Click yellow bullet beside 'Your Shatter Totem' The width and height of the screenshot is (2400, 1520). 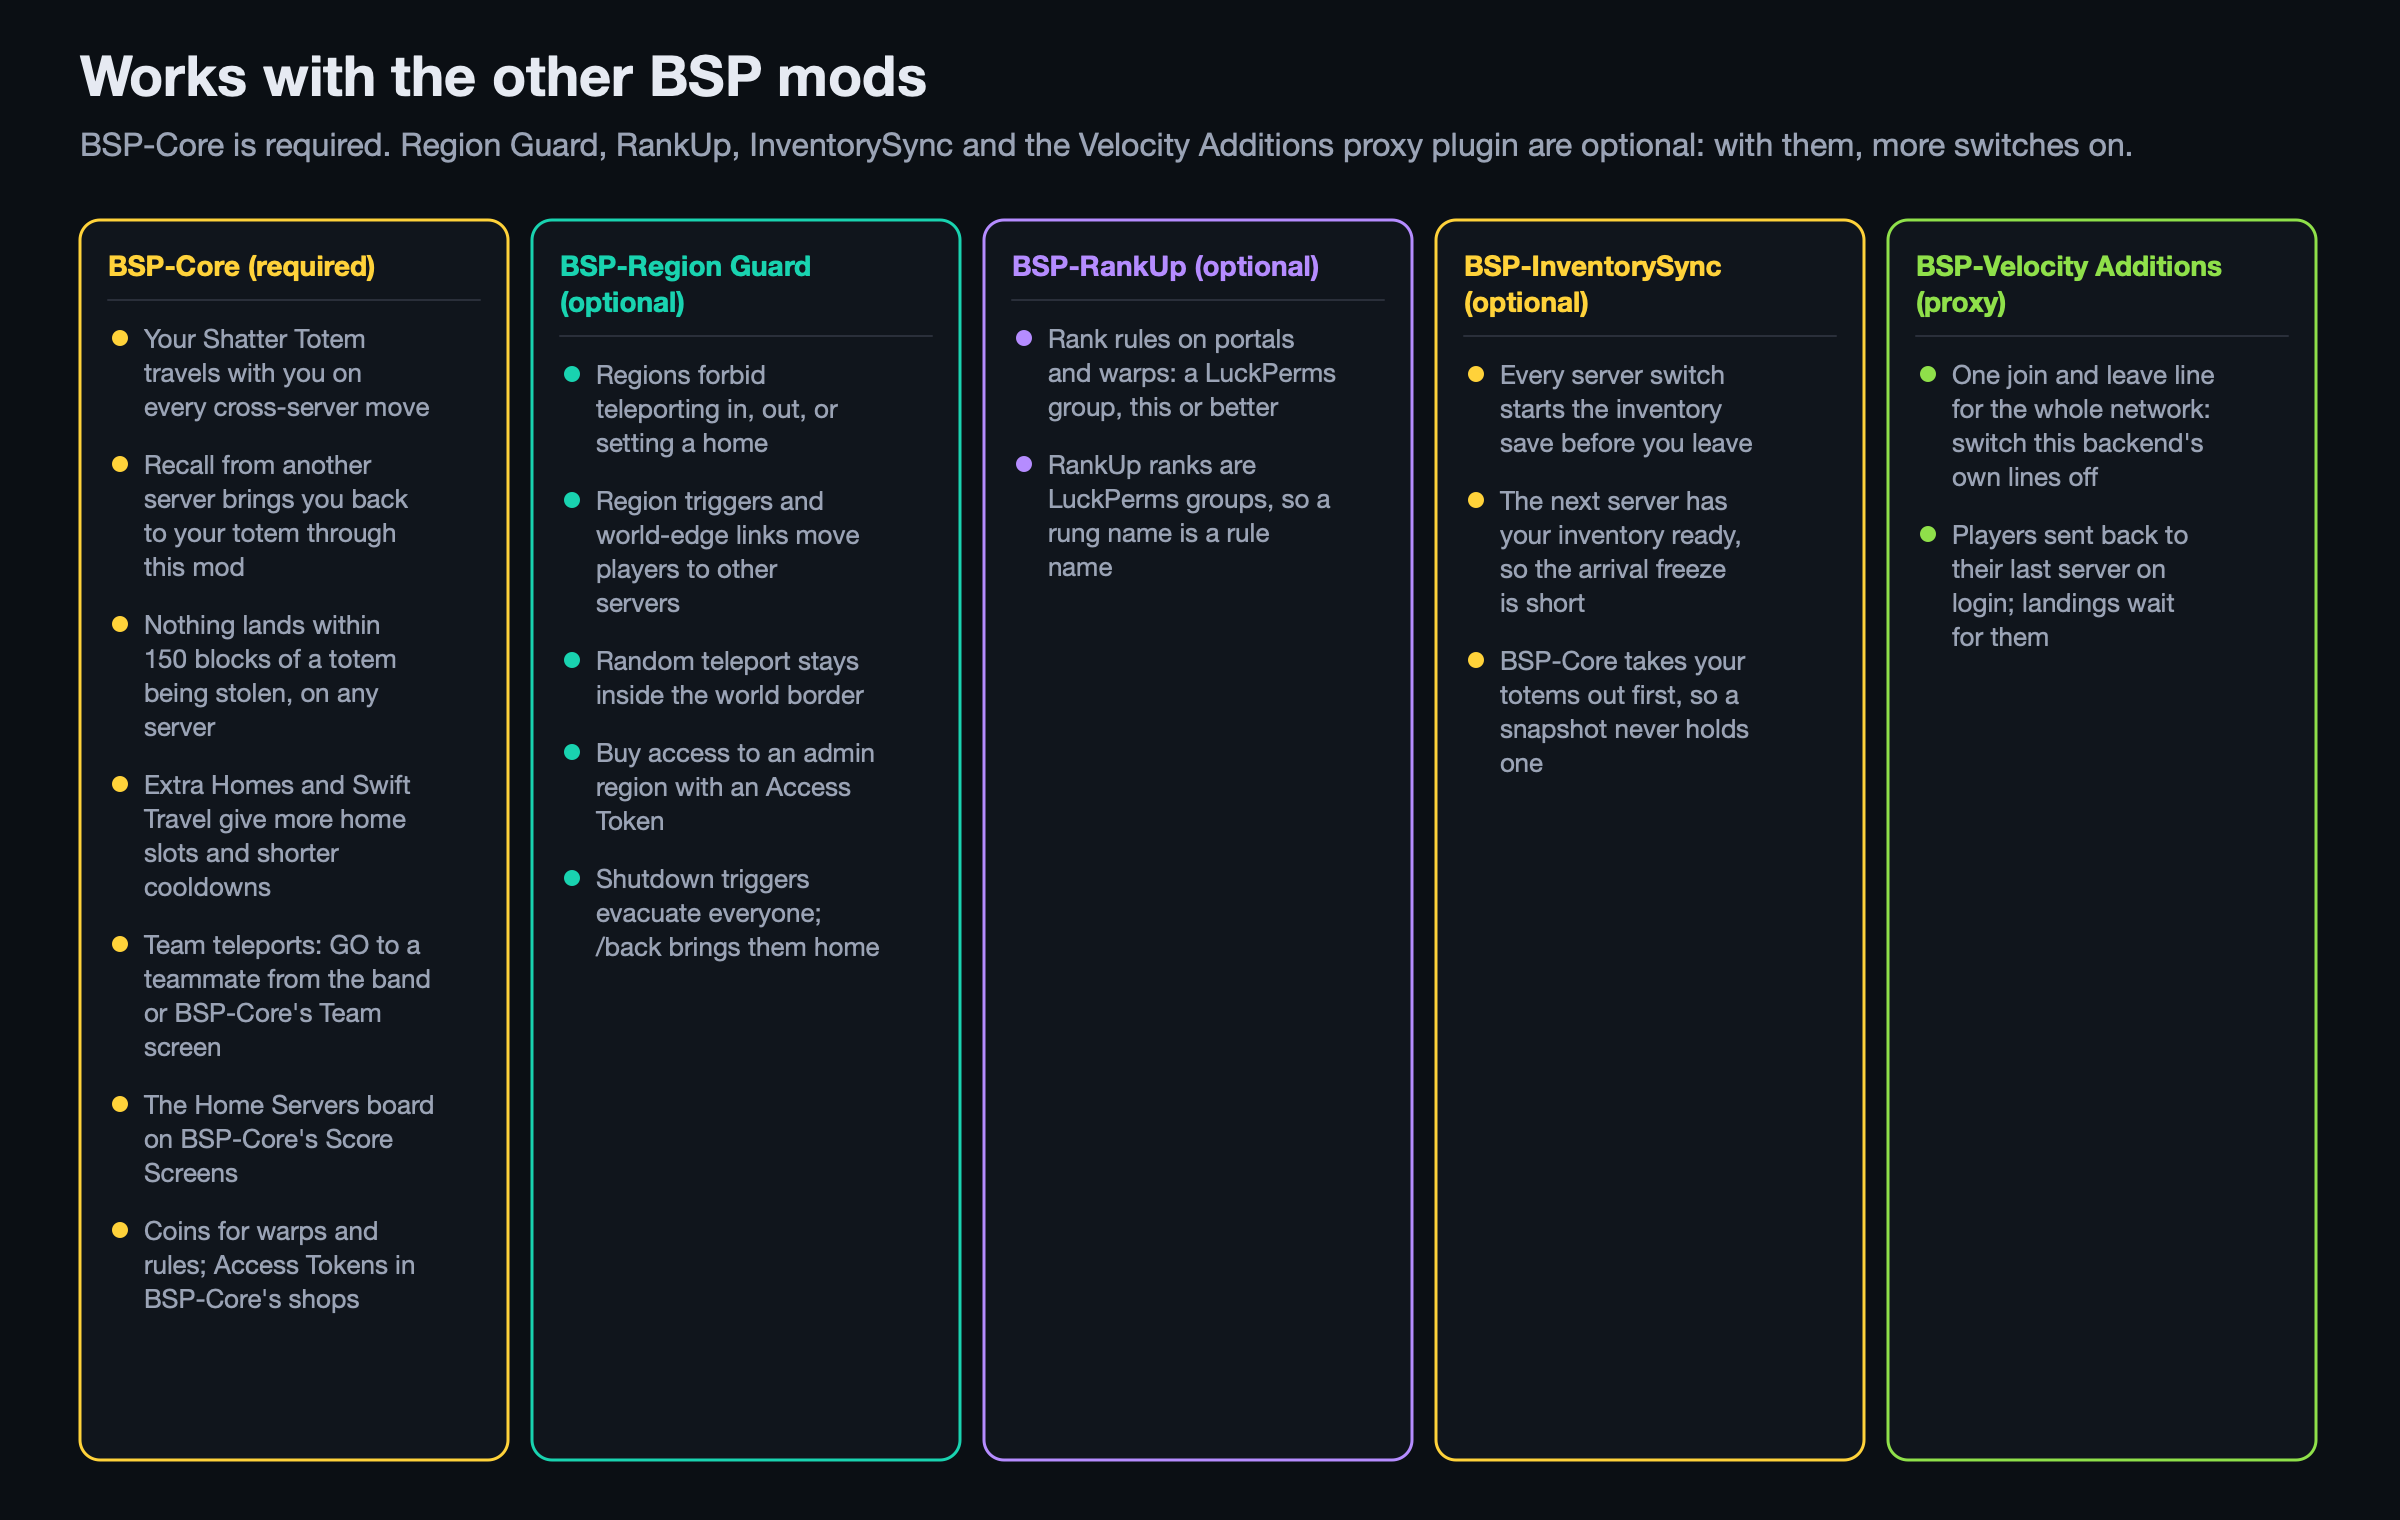point(120,338)
